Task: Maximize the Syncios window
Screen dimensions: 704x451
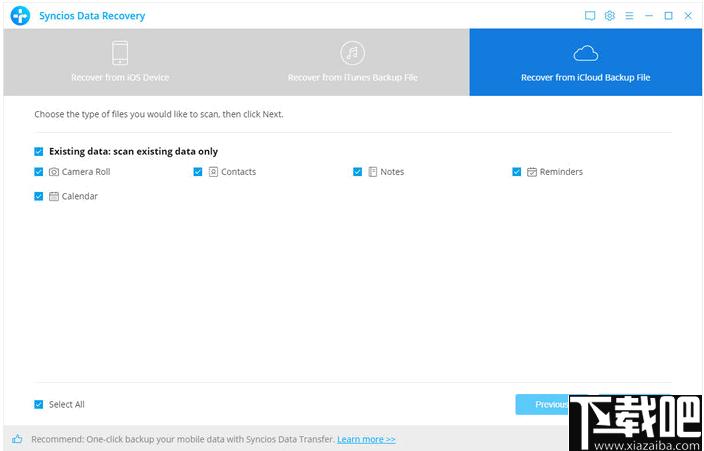Action: 669,16
